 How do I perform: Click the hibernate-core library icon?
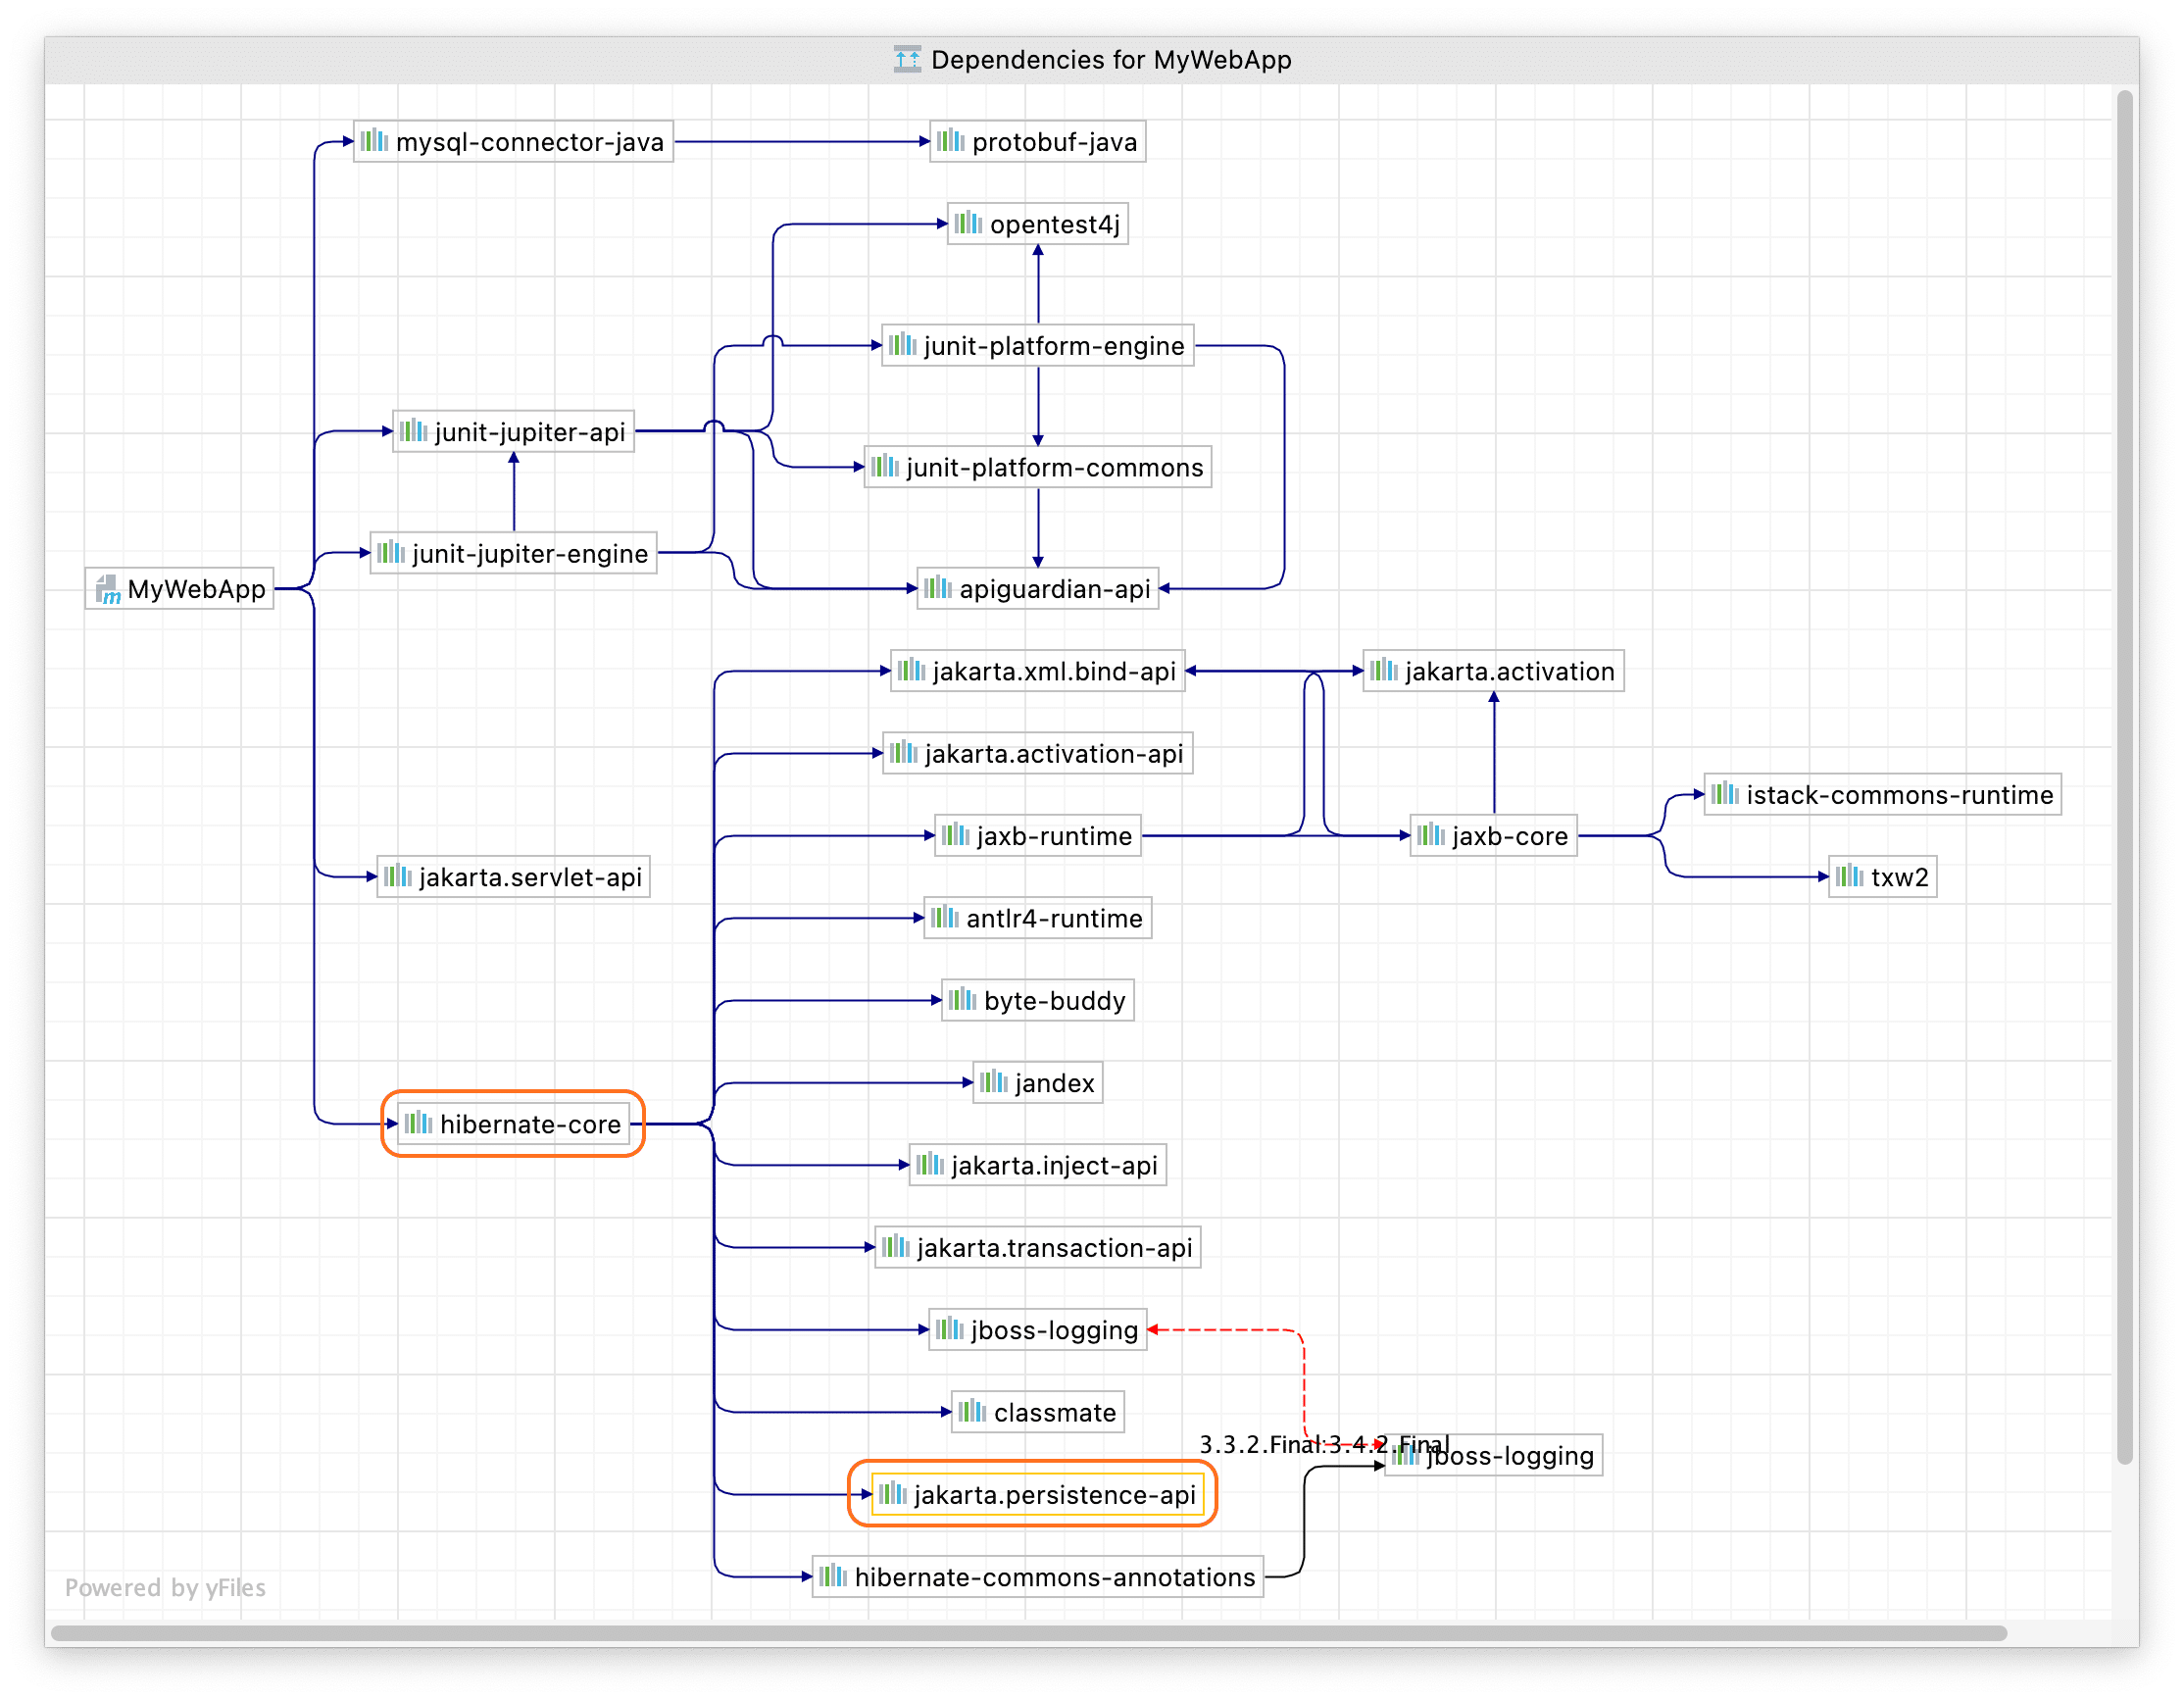[x=418, y=1124]
